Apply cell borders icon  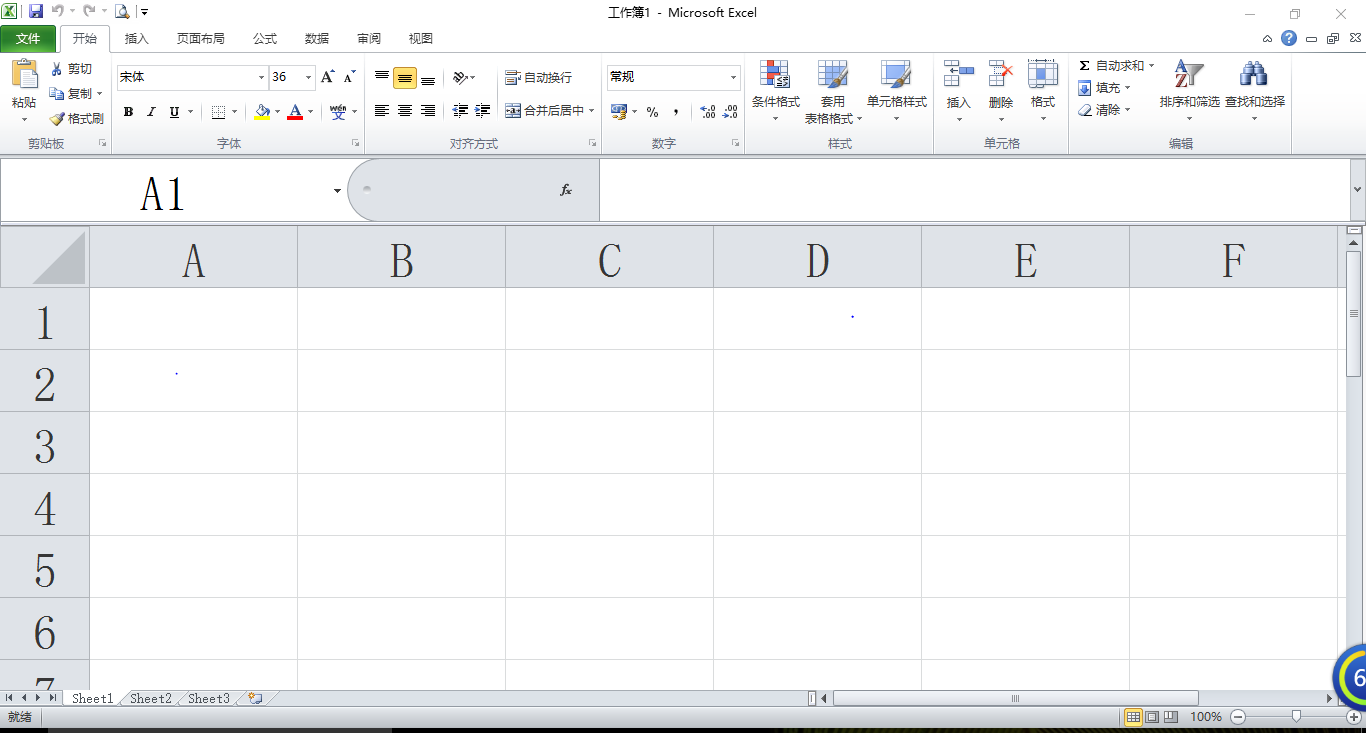point(219,112)
